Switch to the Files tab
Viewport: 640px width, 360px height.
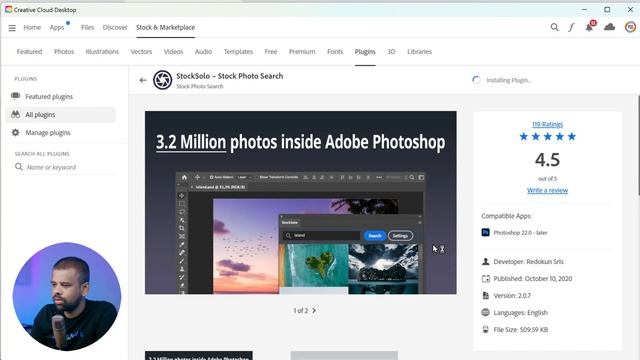pos(87,27)
